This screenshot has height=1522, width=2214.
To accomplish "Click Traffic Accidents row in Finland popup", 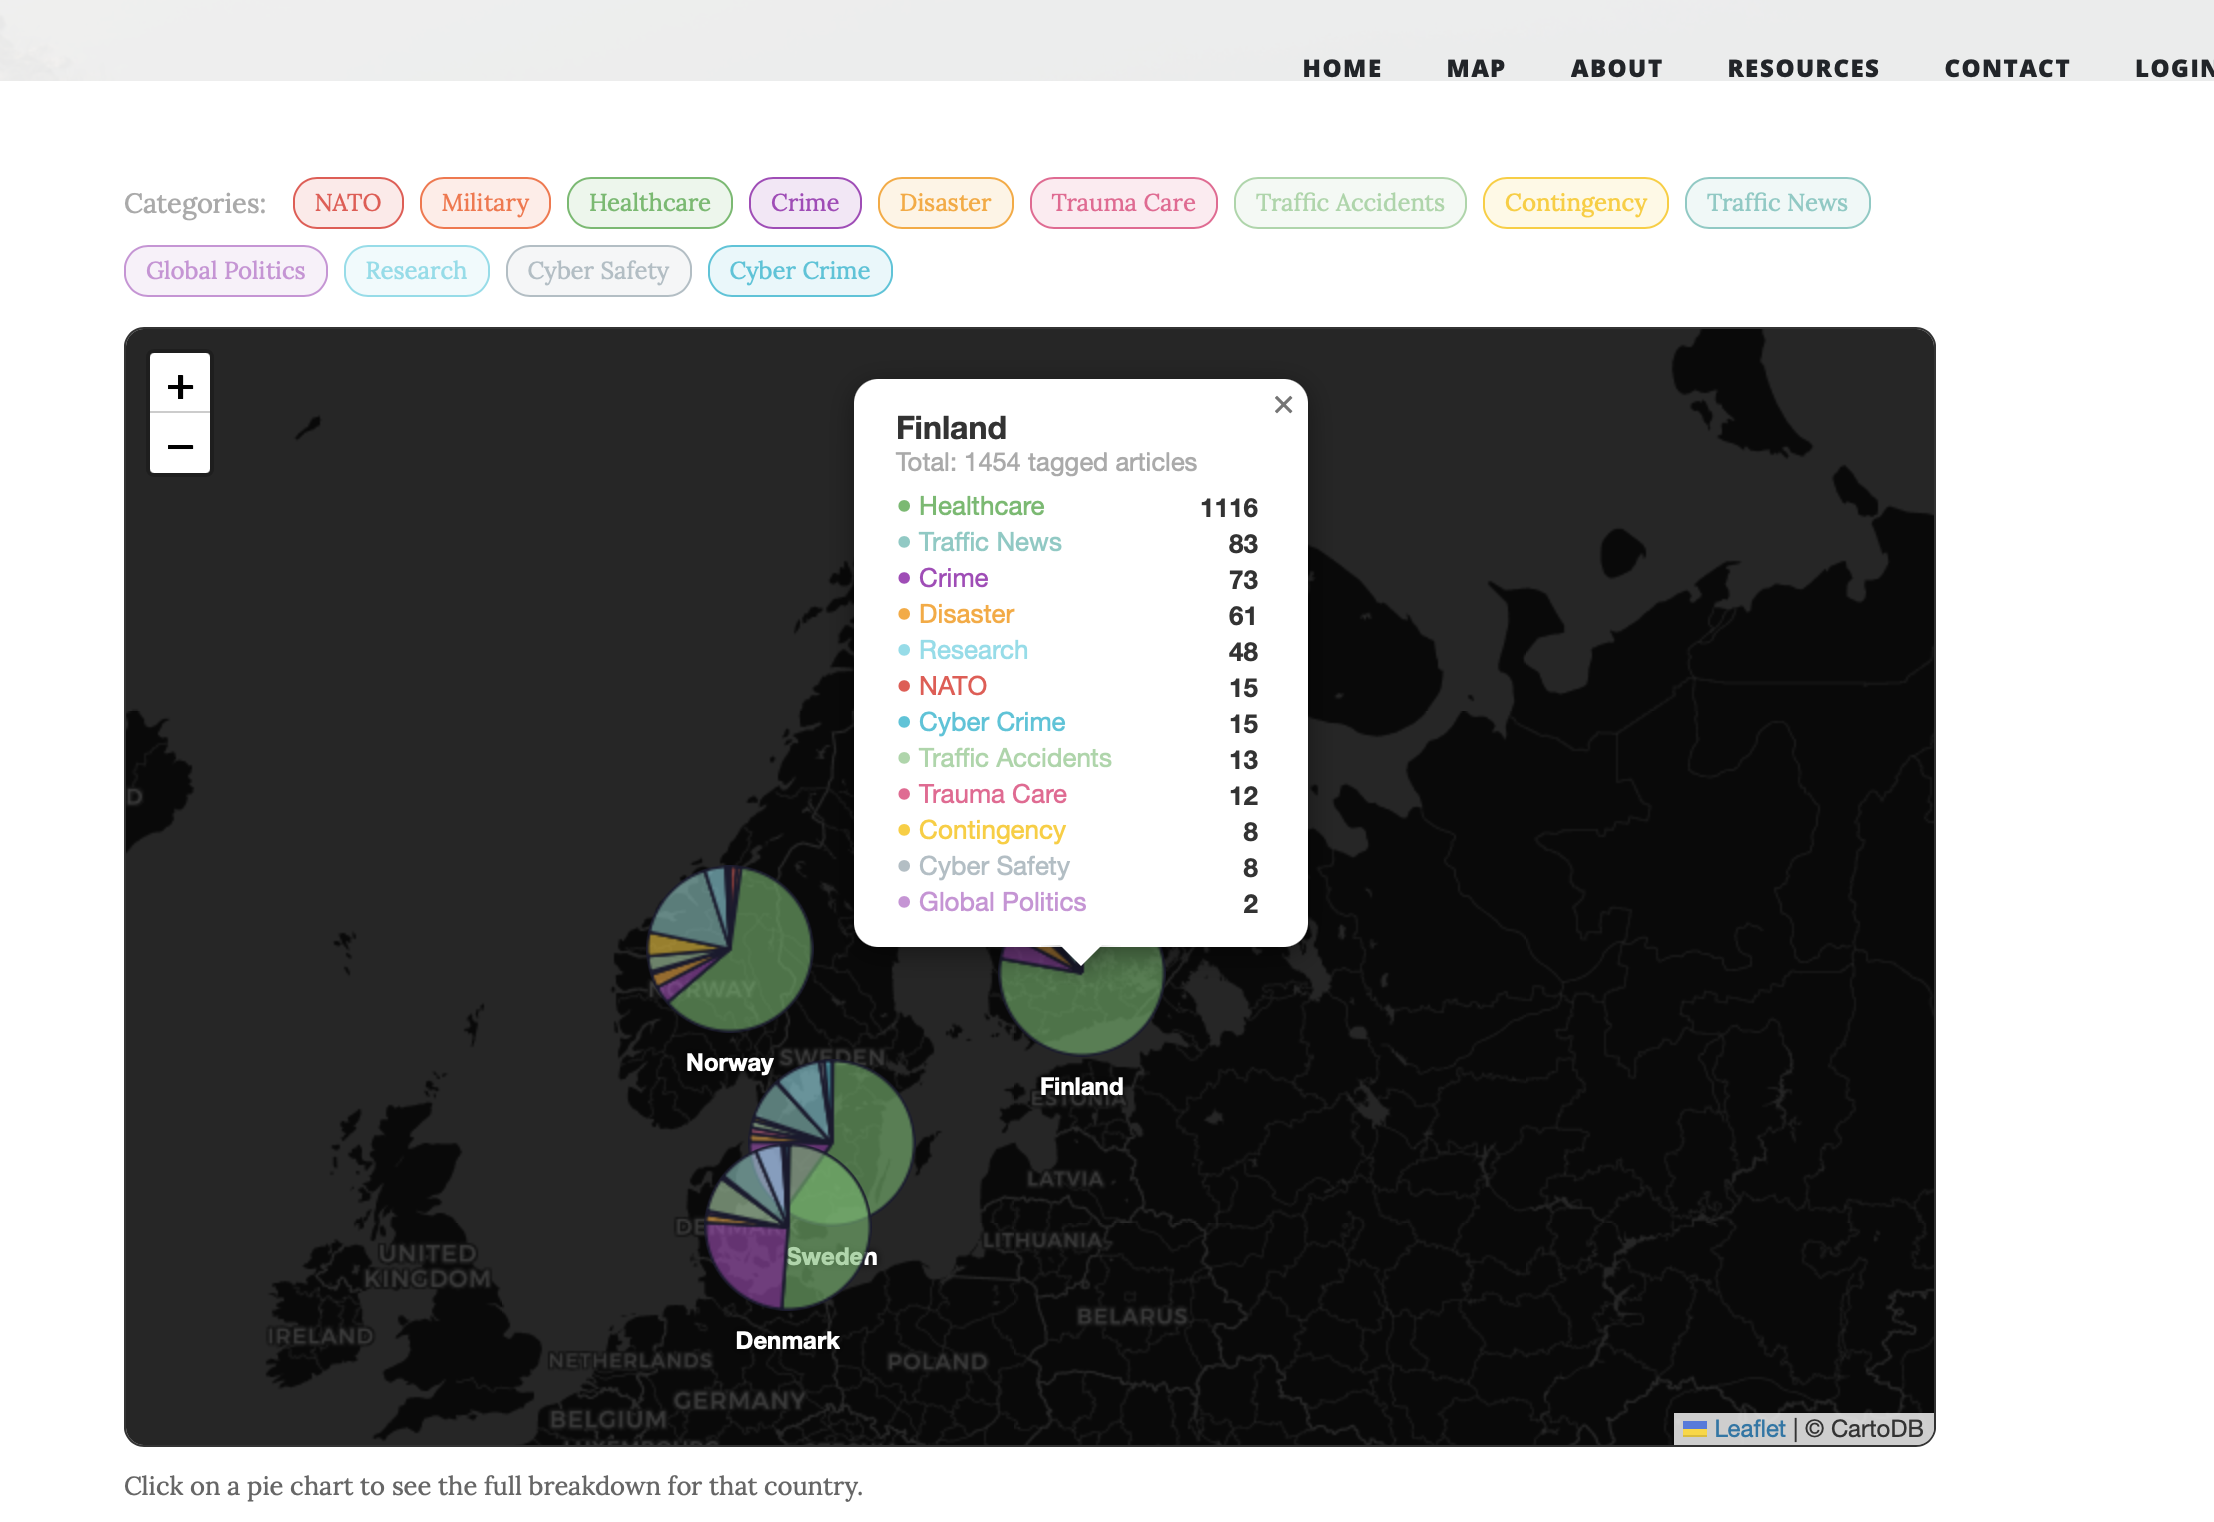I will pyautogui.click(x=1078, y=759).
